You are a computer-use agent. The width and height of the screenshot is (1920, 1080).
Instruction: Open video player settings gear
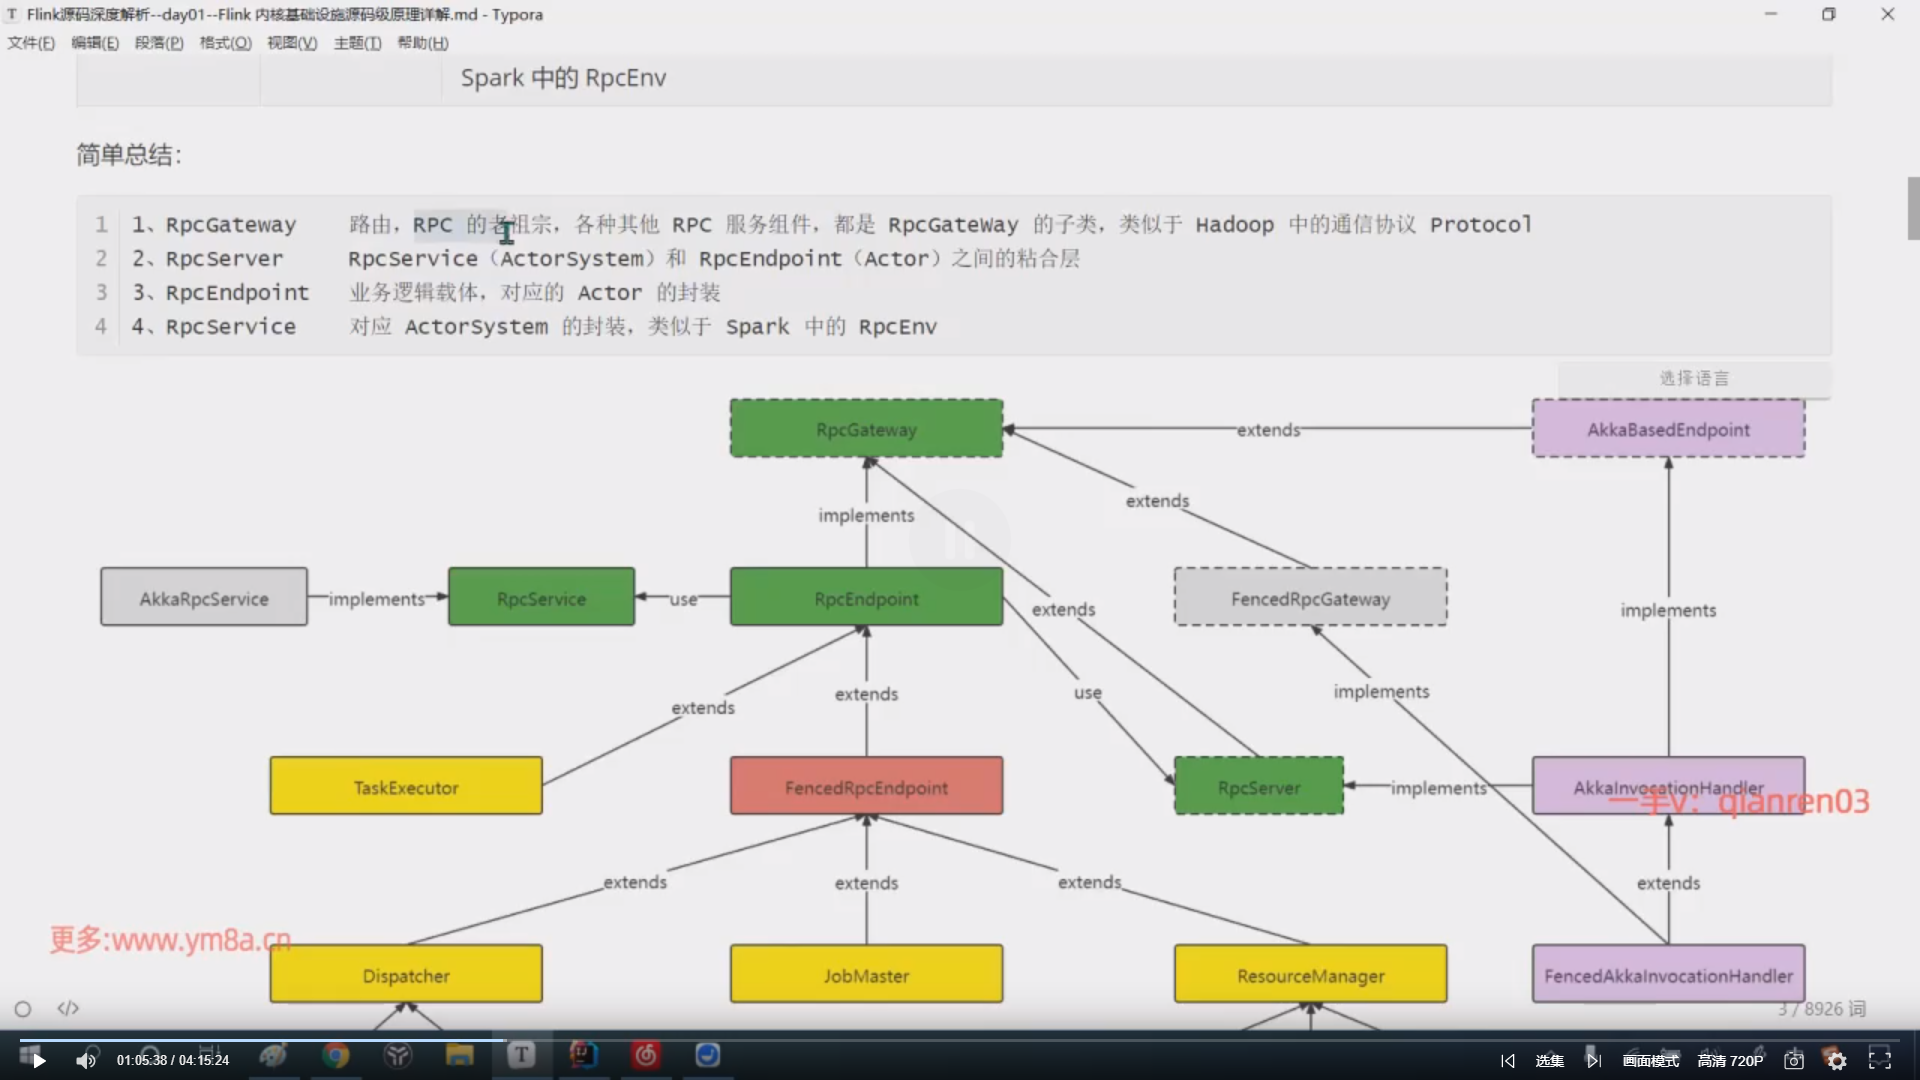[x=1836, y=1060]
